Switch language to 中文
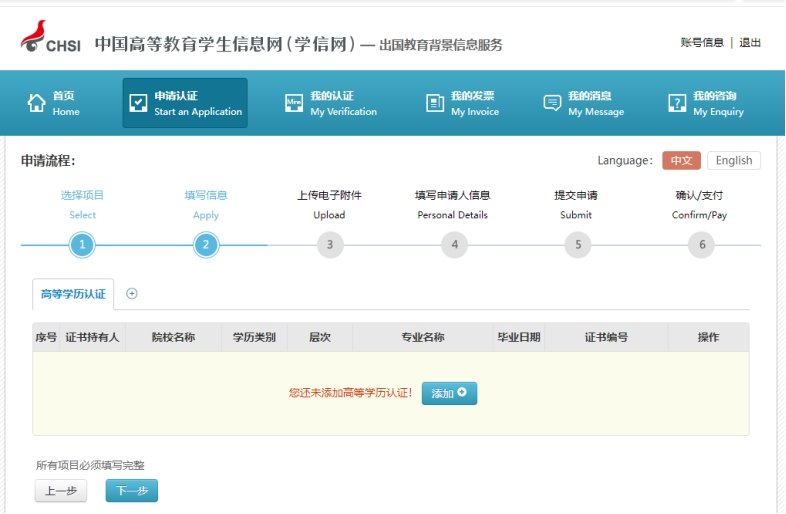This screenshot has width=786, height=514. pyautogui.click(x=681, y=160)
